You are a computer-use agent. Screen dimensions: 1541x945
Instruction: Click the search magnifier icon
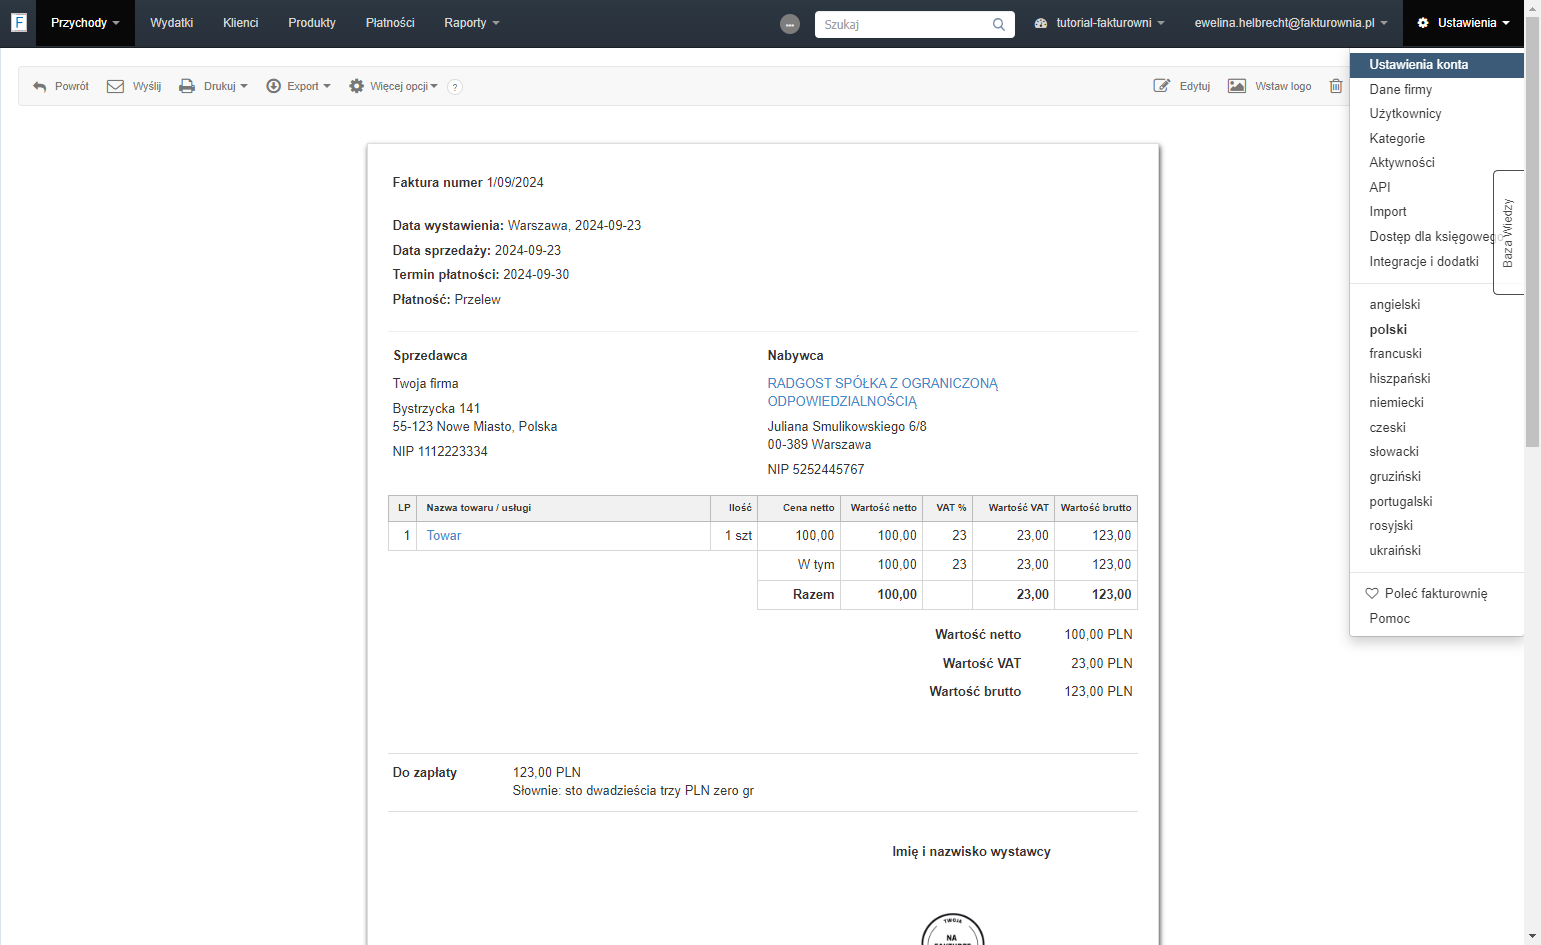click(x=999, y=25)
